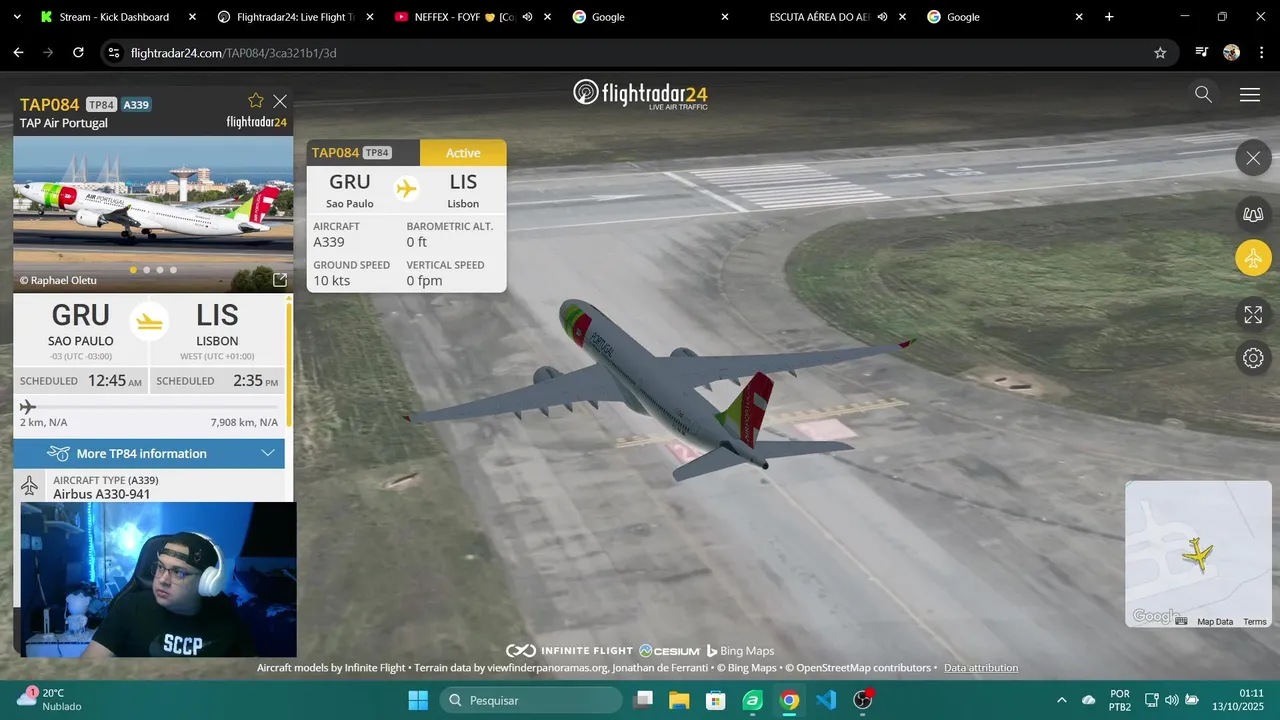
Task: Open the weather widget showing 20°C Nublado
Action: tap(50, 699)
